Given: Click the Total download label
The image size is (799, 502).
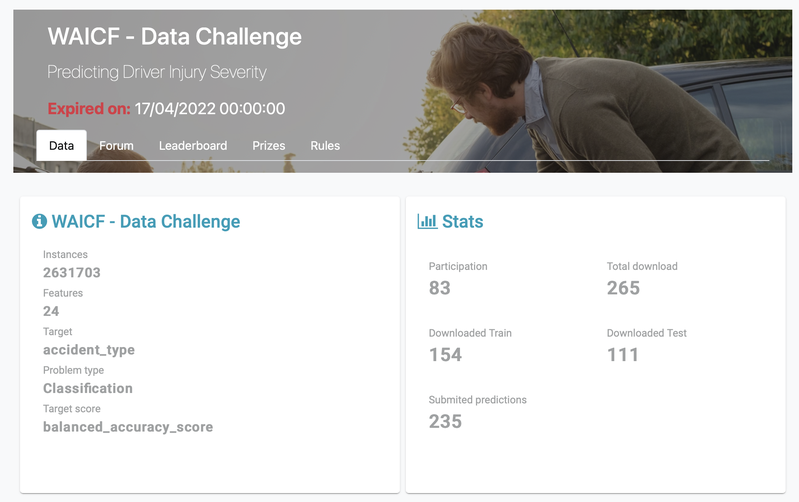Looking at the screenshot, I should click(x=642, y=266).
